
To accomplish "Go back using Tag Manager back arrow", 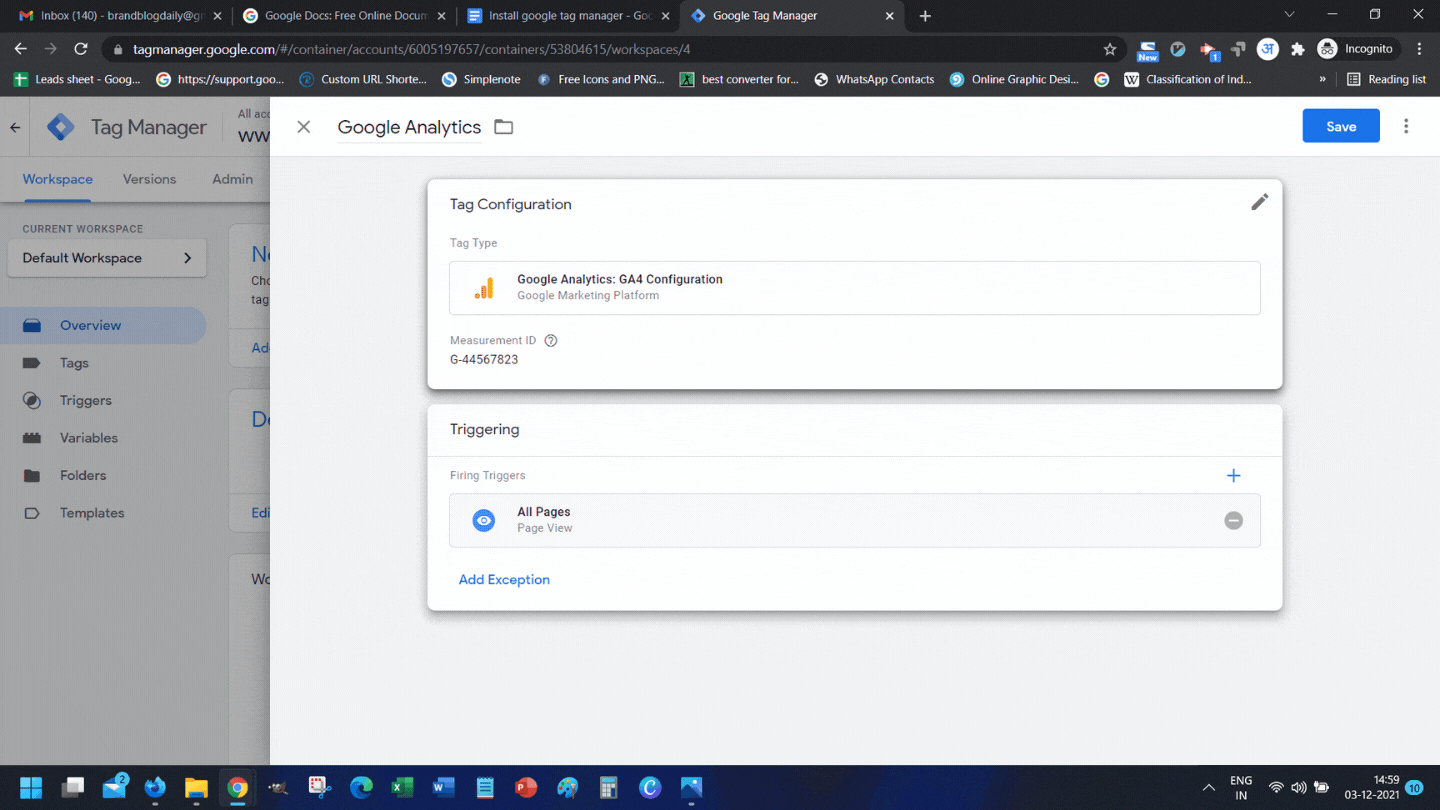I will [x=15, y=127].
